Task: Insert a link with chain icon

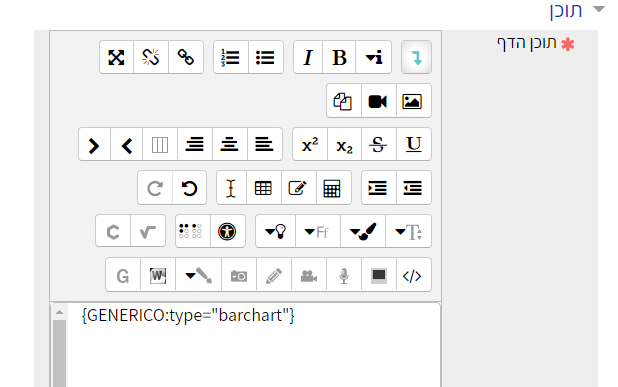Action: point(186,57)
